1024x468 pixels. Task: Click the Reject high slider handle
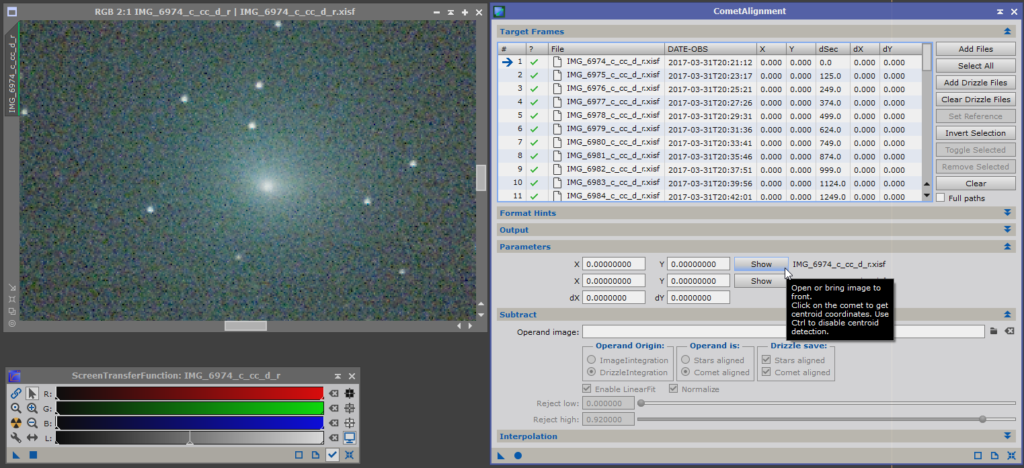coord(983,419)
